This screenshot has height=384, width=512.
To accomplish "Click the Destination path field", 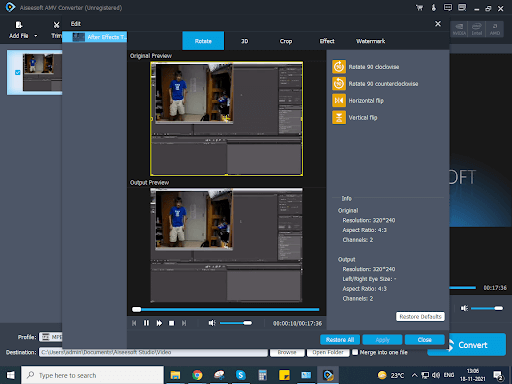I will click(153, 352).
